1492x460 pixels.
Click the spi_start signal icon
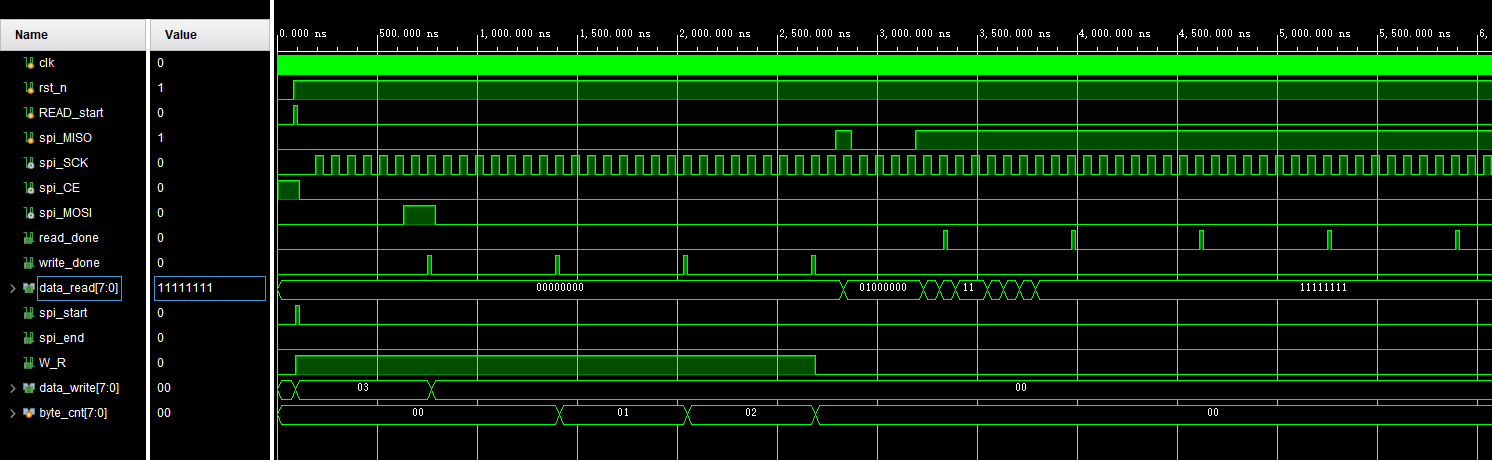(28, 313)
